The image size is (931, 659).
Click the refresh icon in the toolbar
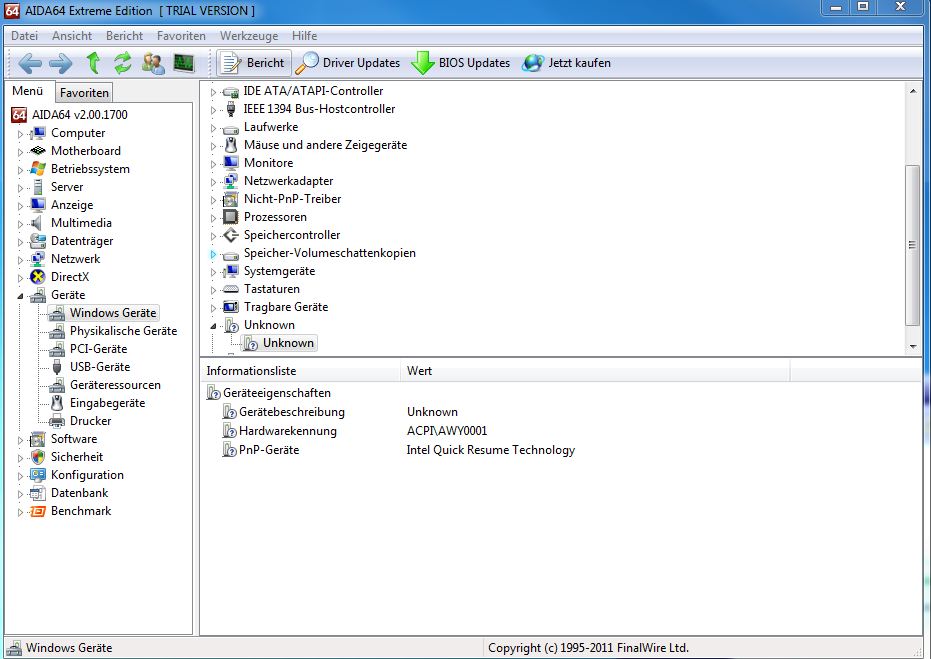point(123,62)
